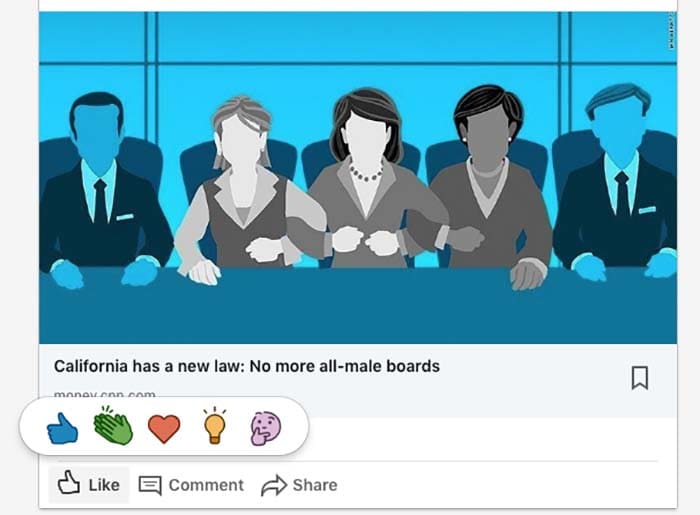Viewport: 700px width, 515px height.
Task: Click the Share text label
Action: 314,485
